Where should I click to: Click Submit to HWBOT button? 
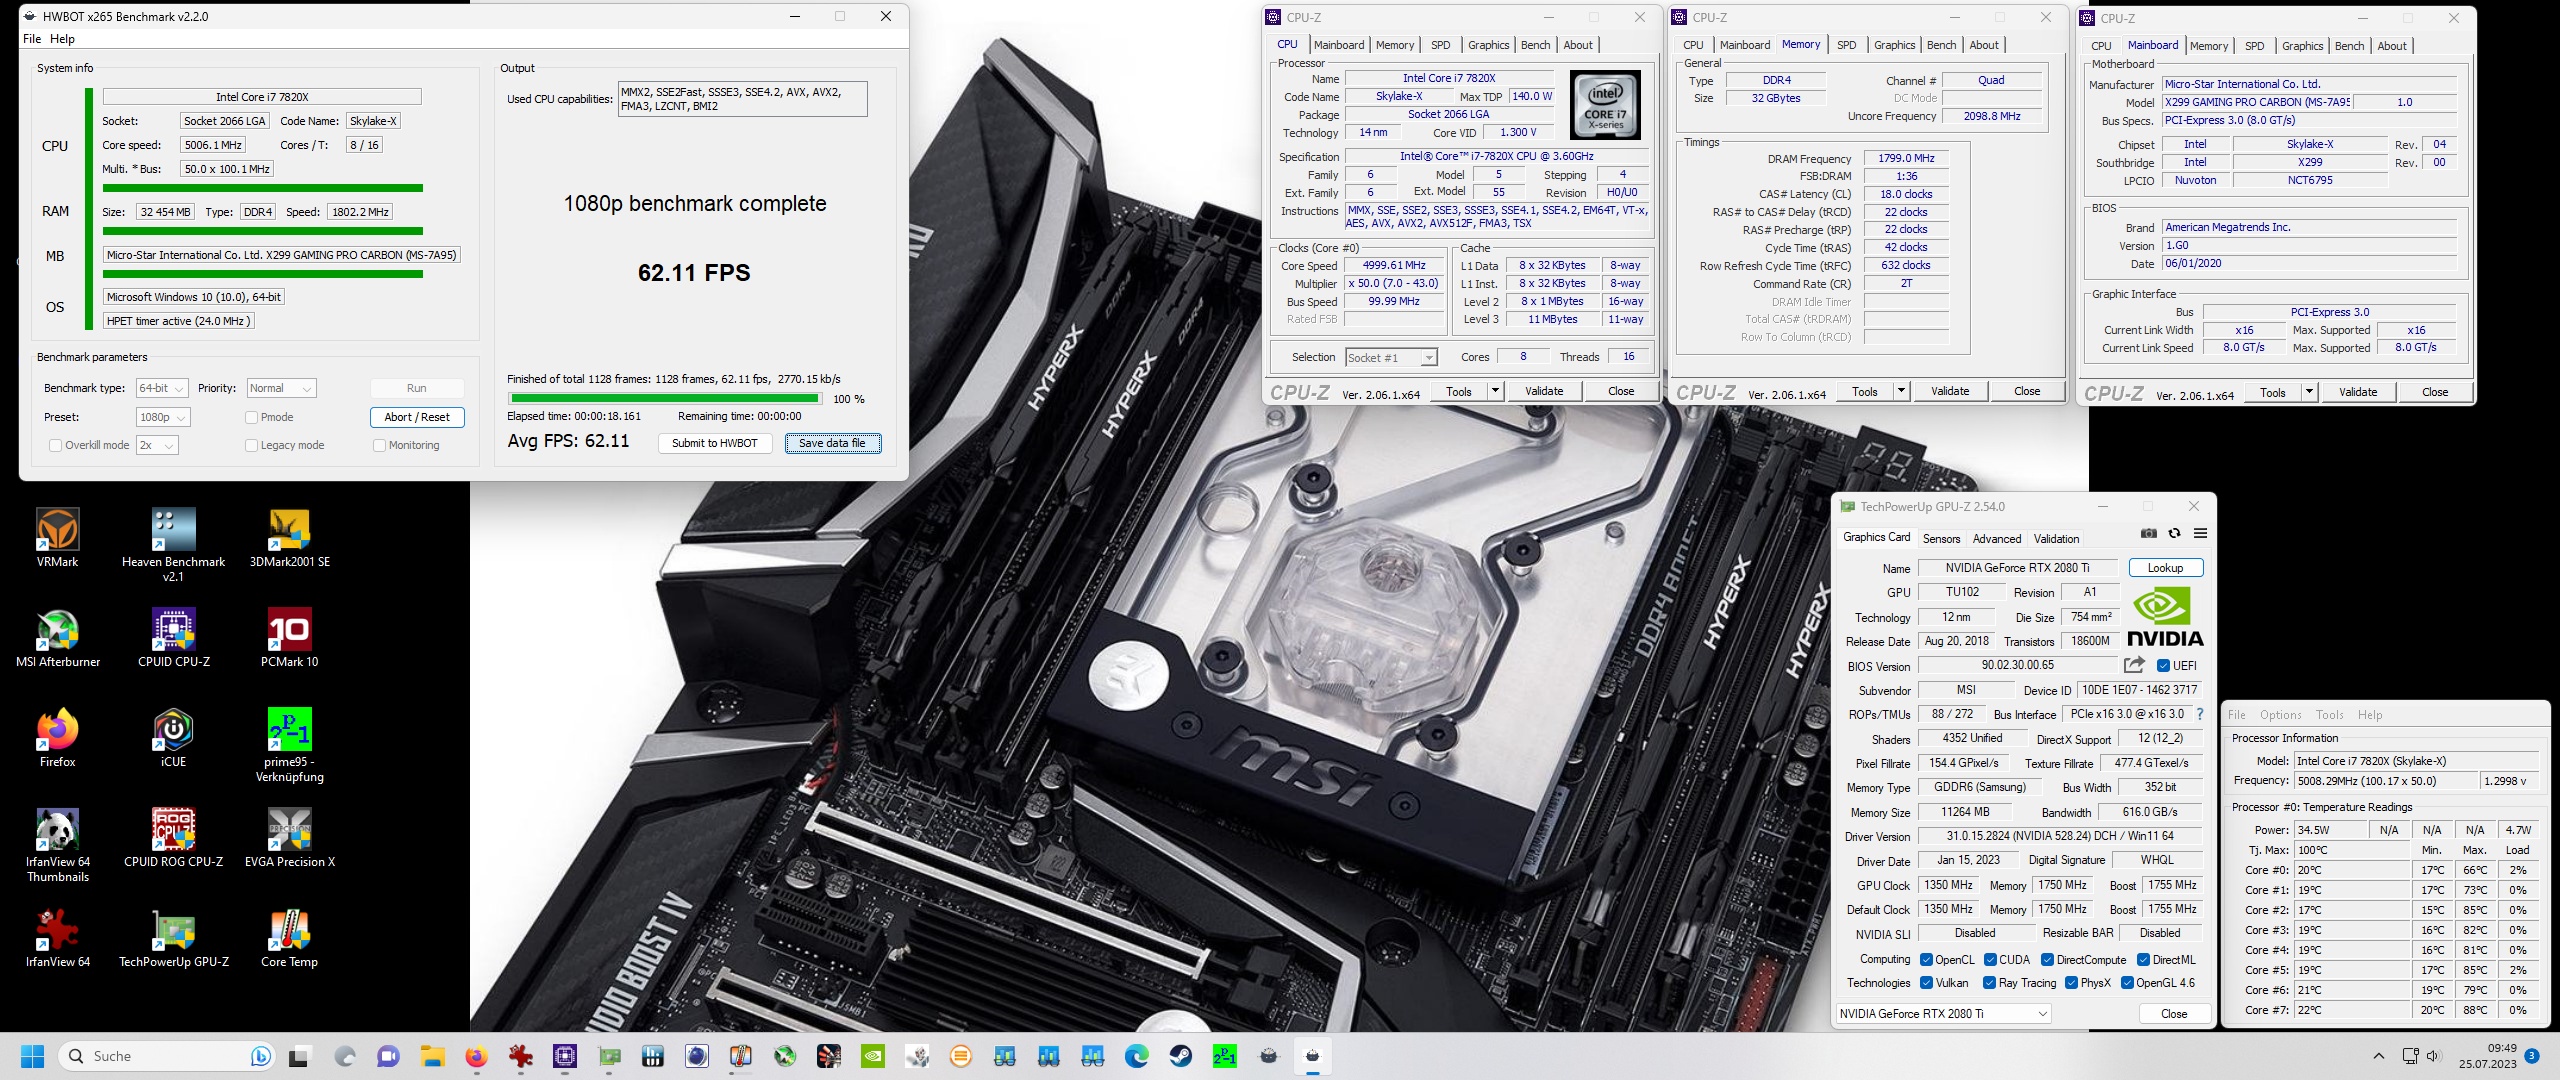[x=714, y=443]
